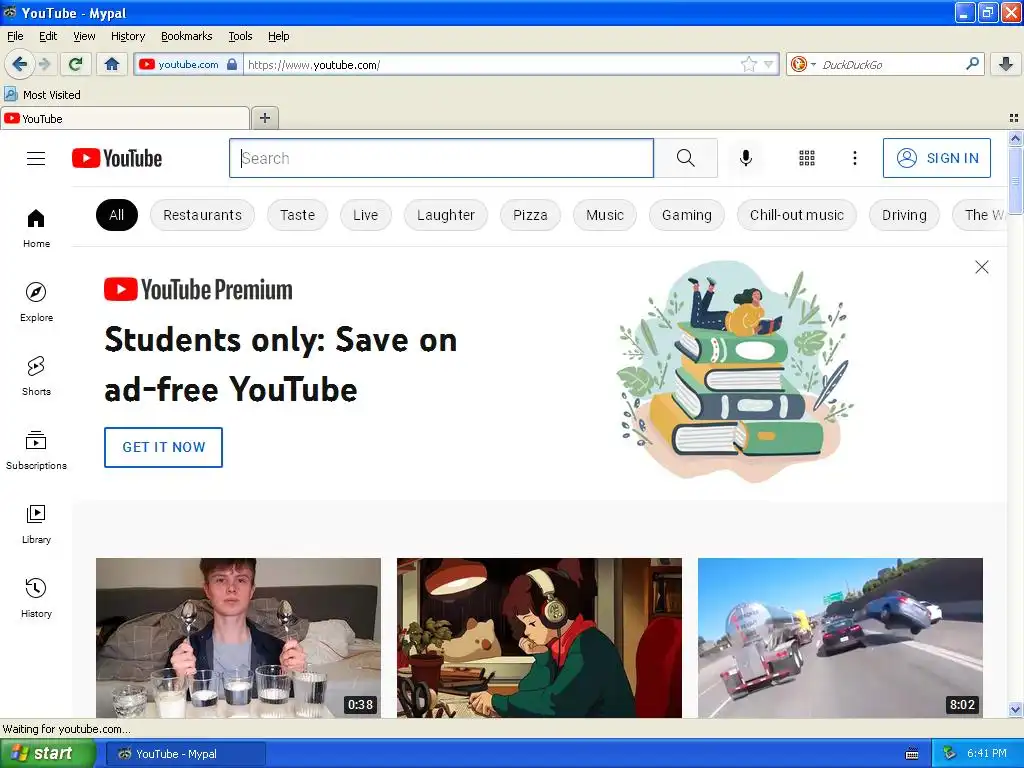Click the tray network status icon
1024x768 pixels.
point(949,754)
